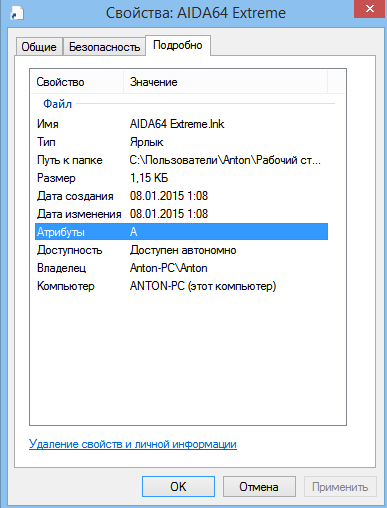Click the Ярлык type value
This screenshot has width=387, height=508.
point(146,142)
